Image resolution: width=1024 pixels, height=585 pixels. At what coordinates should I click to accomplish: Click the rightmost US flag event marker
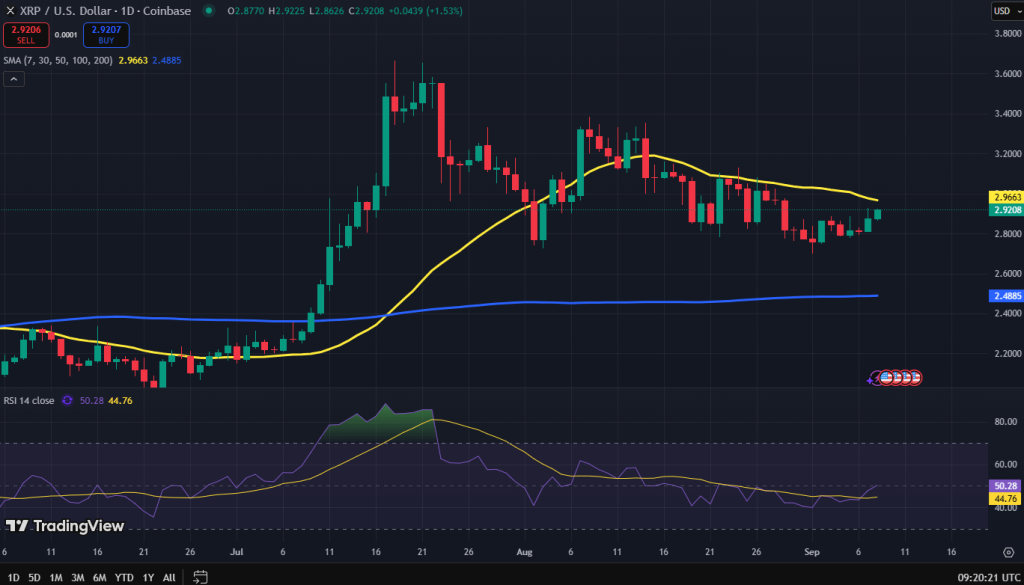point(915,377)
